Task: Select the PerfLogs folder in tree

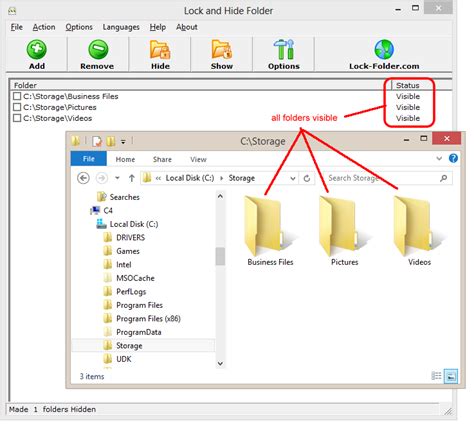Action: point(131,292)
